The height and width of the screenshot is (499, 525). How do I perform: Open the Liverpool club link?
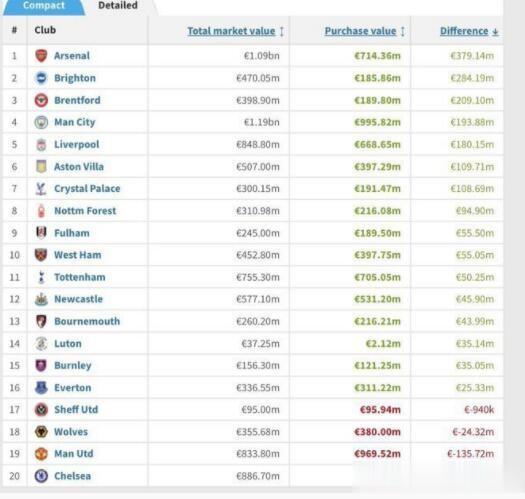77,144
